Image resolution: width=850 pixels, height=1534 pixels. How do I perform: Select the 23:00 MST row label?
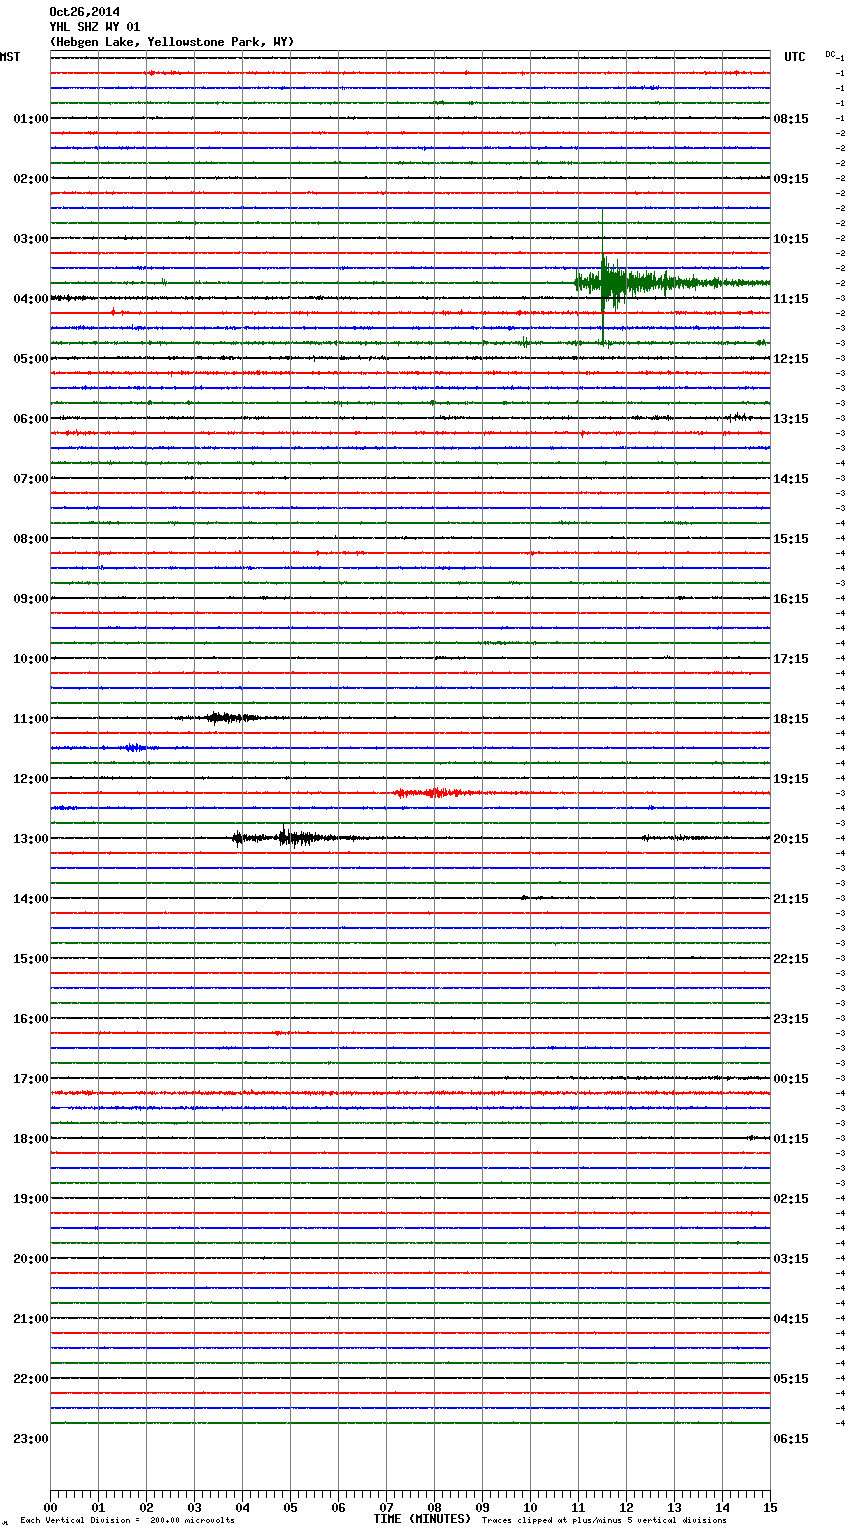coord(31,1439)
